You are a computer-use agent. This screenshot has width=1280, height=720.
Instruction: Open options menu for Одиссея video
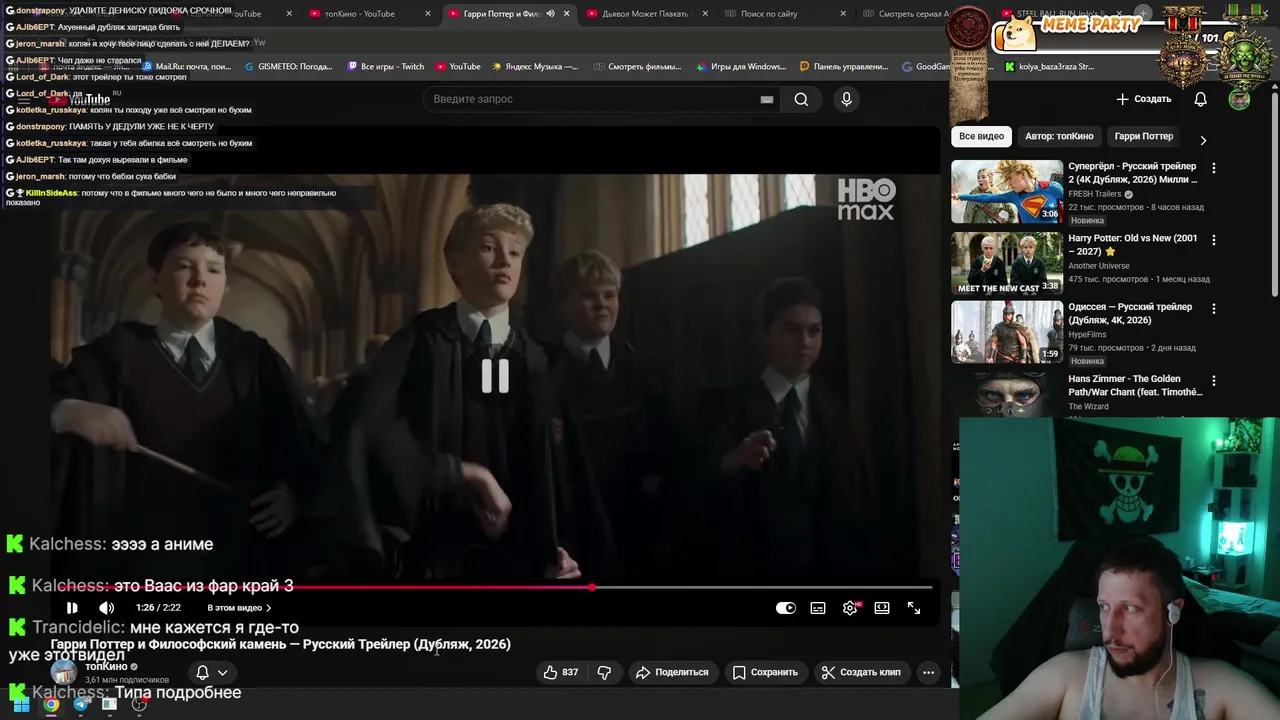click(x=1213, y=309)
